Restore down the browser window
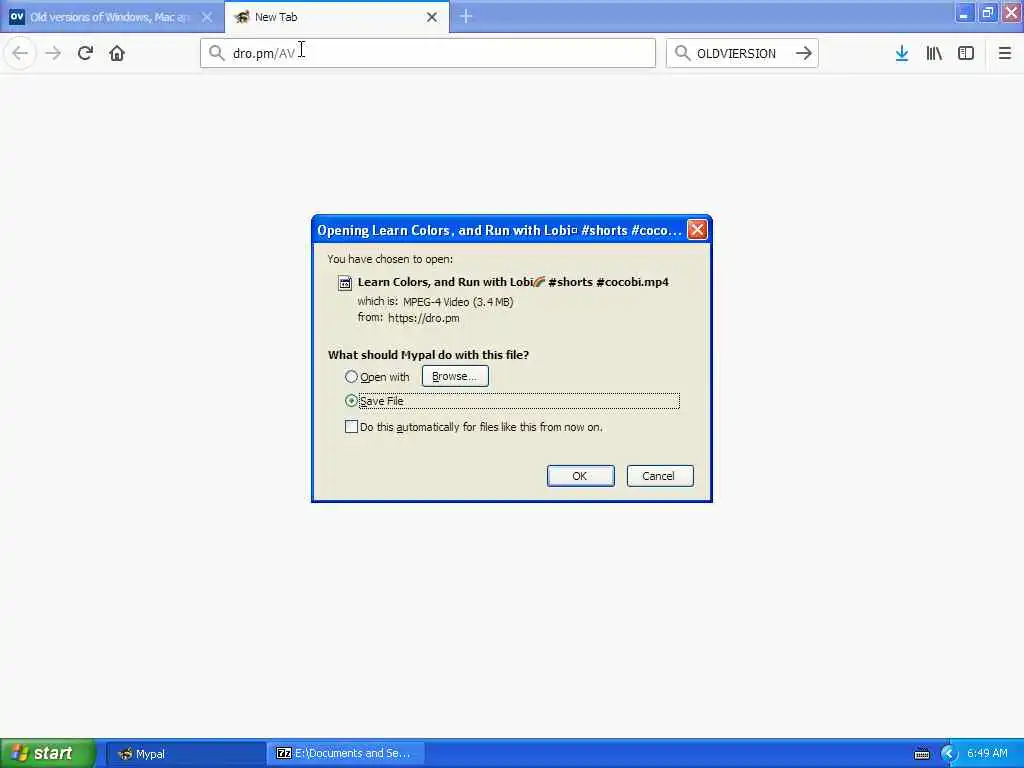The image size is (1024, 768). click(x=987, y=13)
